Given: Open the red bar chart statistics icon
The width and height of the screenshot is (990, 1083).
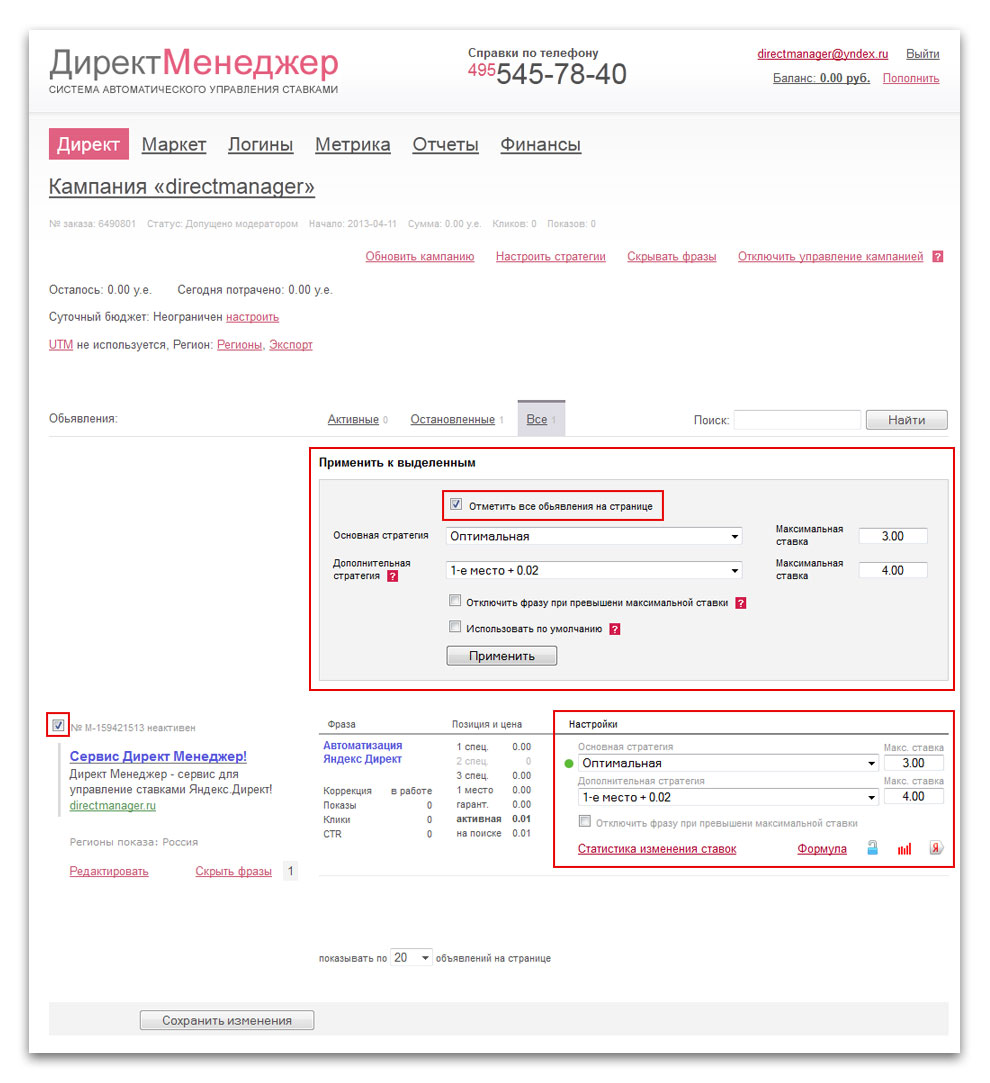Looking at the screenshot, I should pos(904,849).
